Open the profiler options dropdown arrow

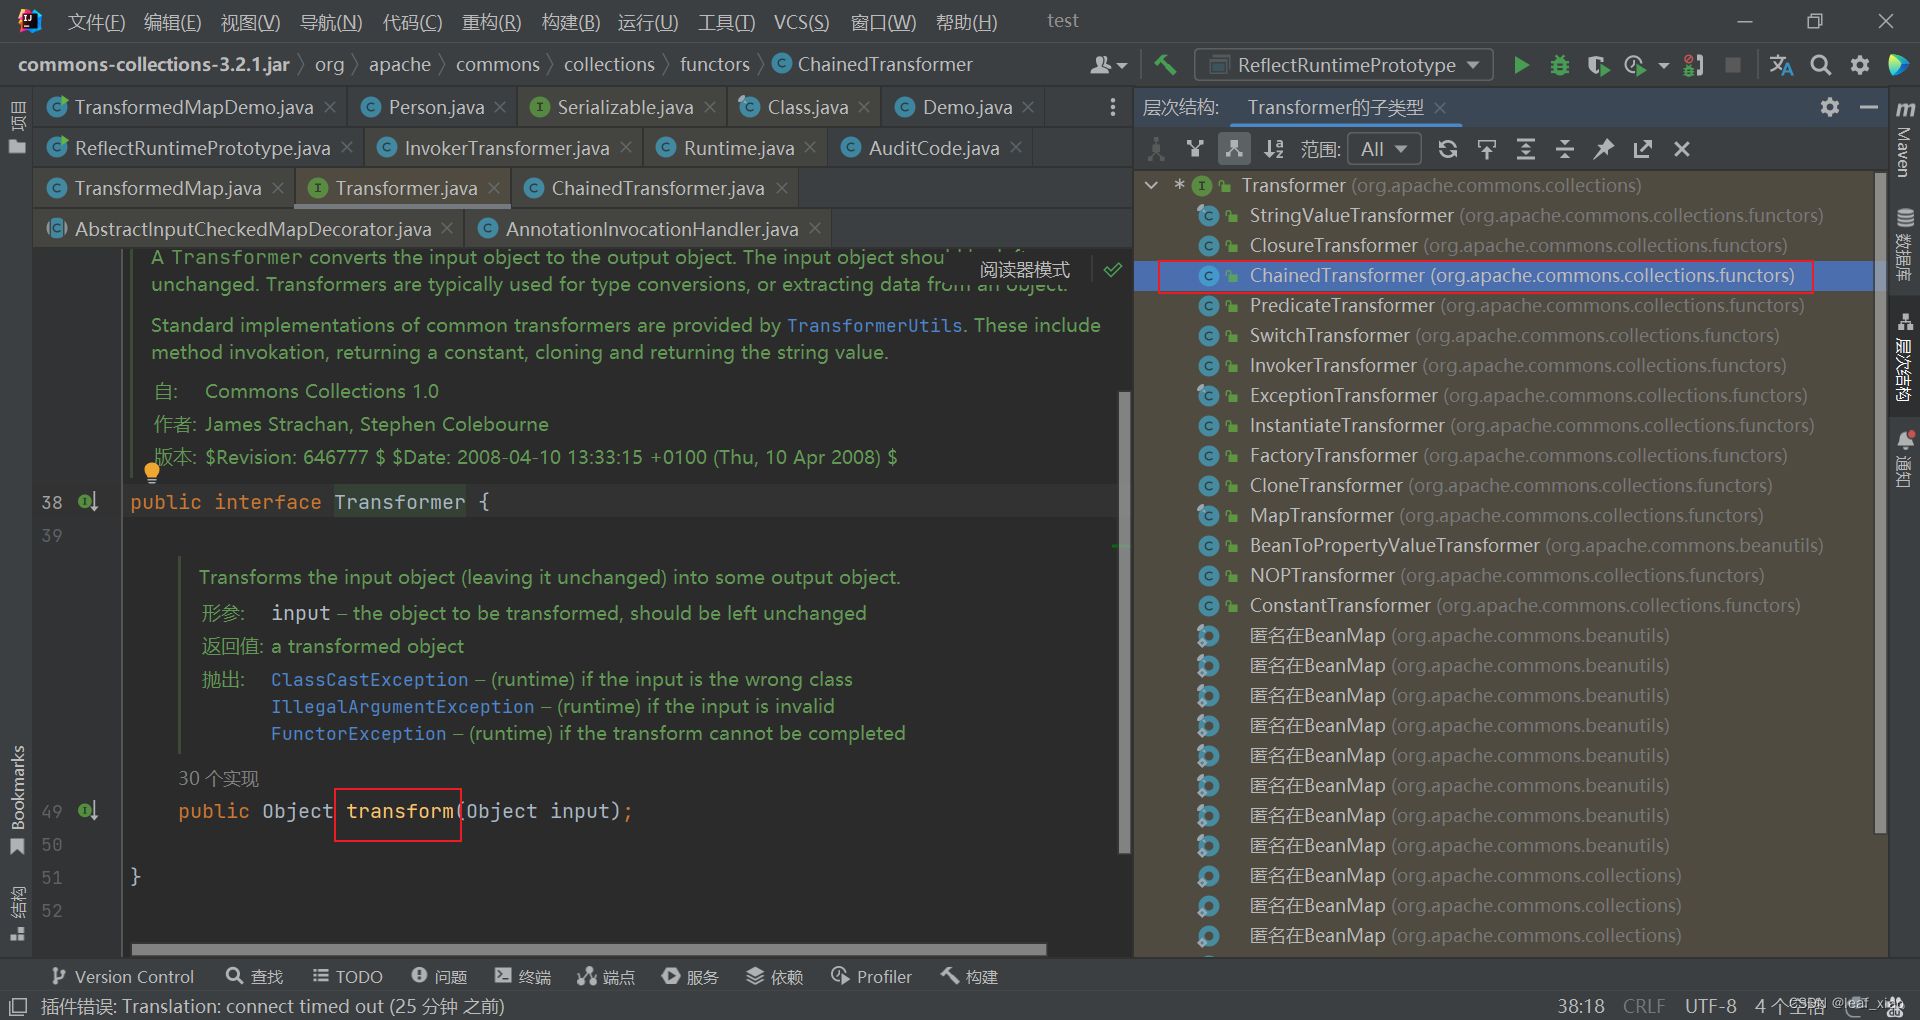pyautogui.click(x=1663, y=65)
